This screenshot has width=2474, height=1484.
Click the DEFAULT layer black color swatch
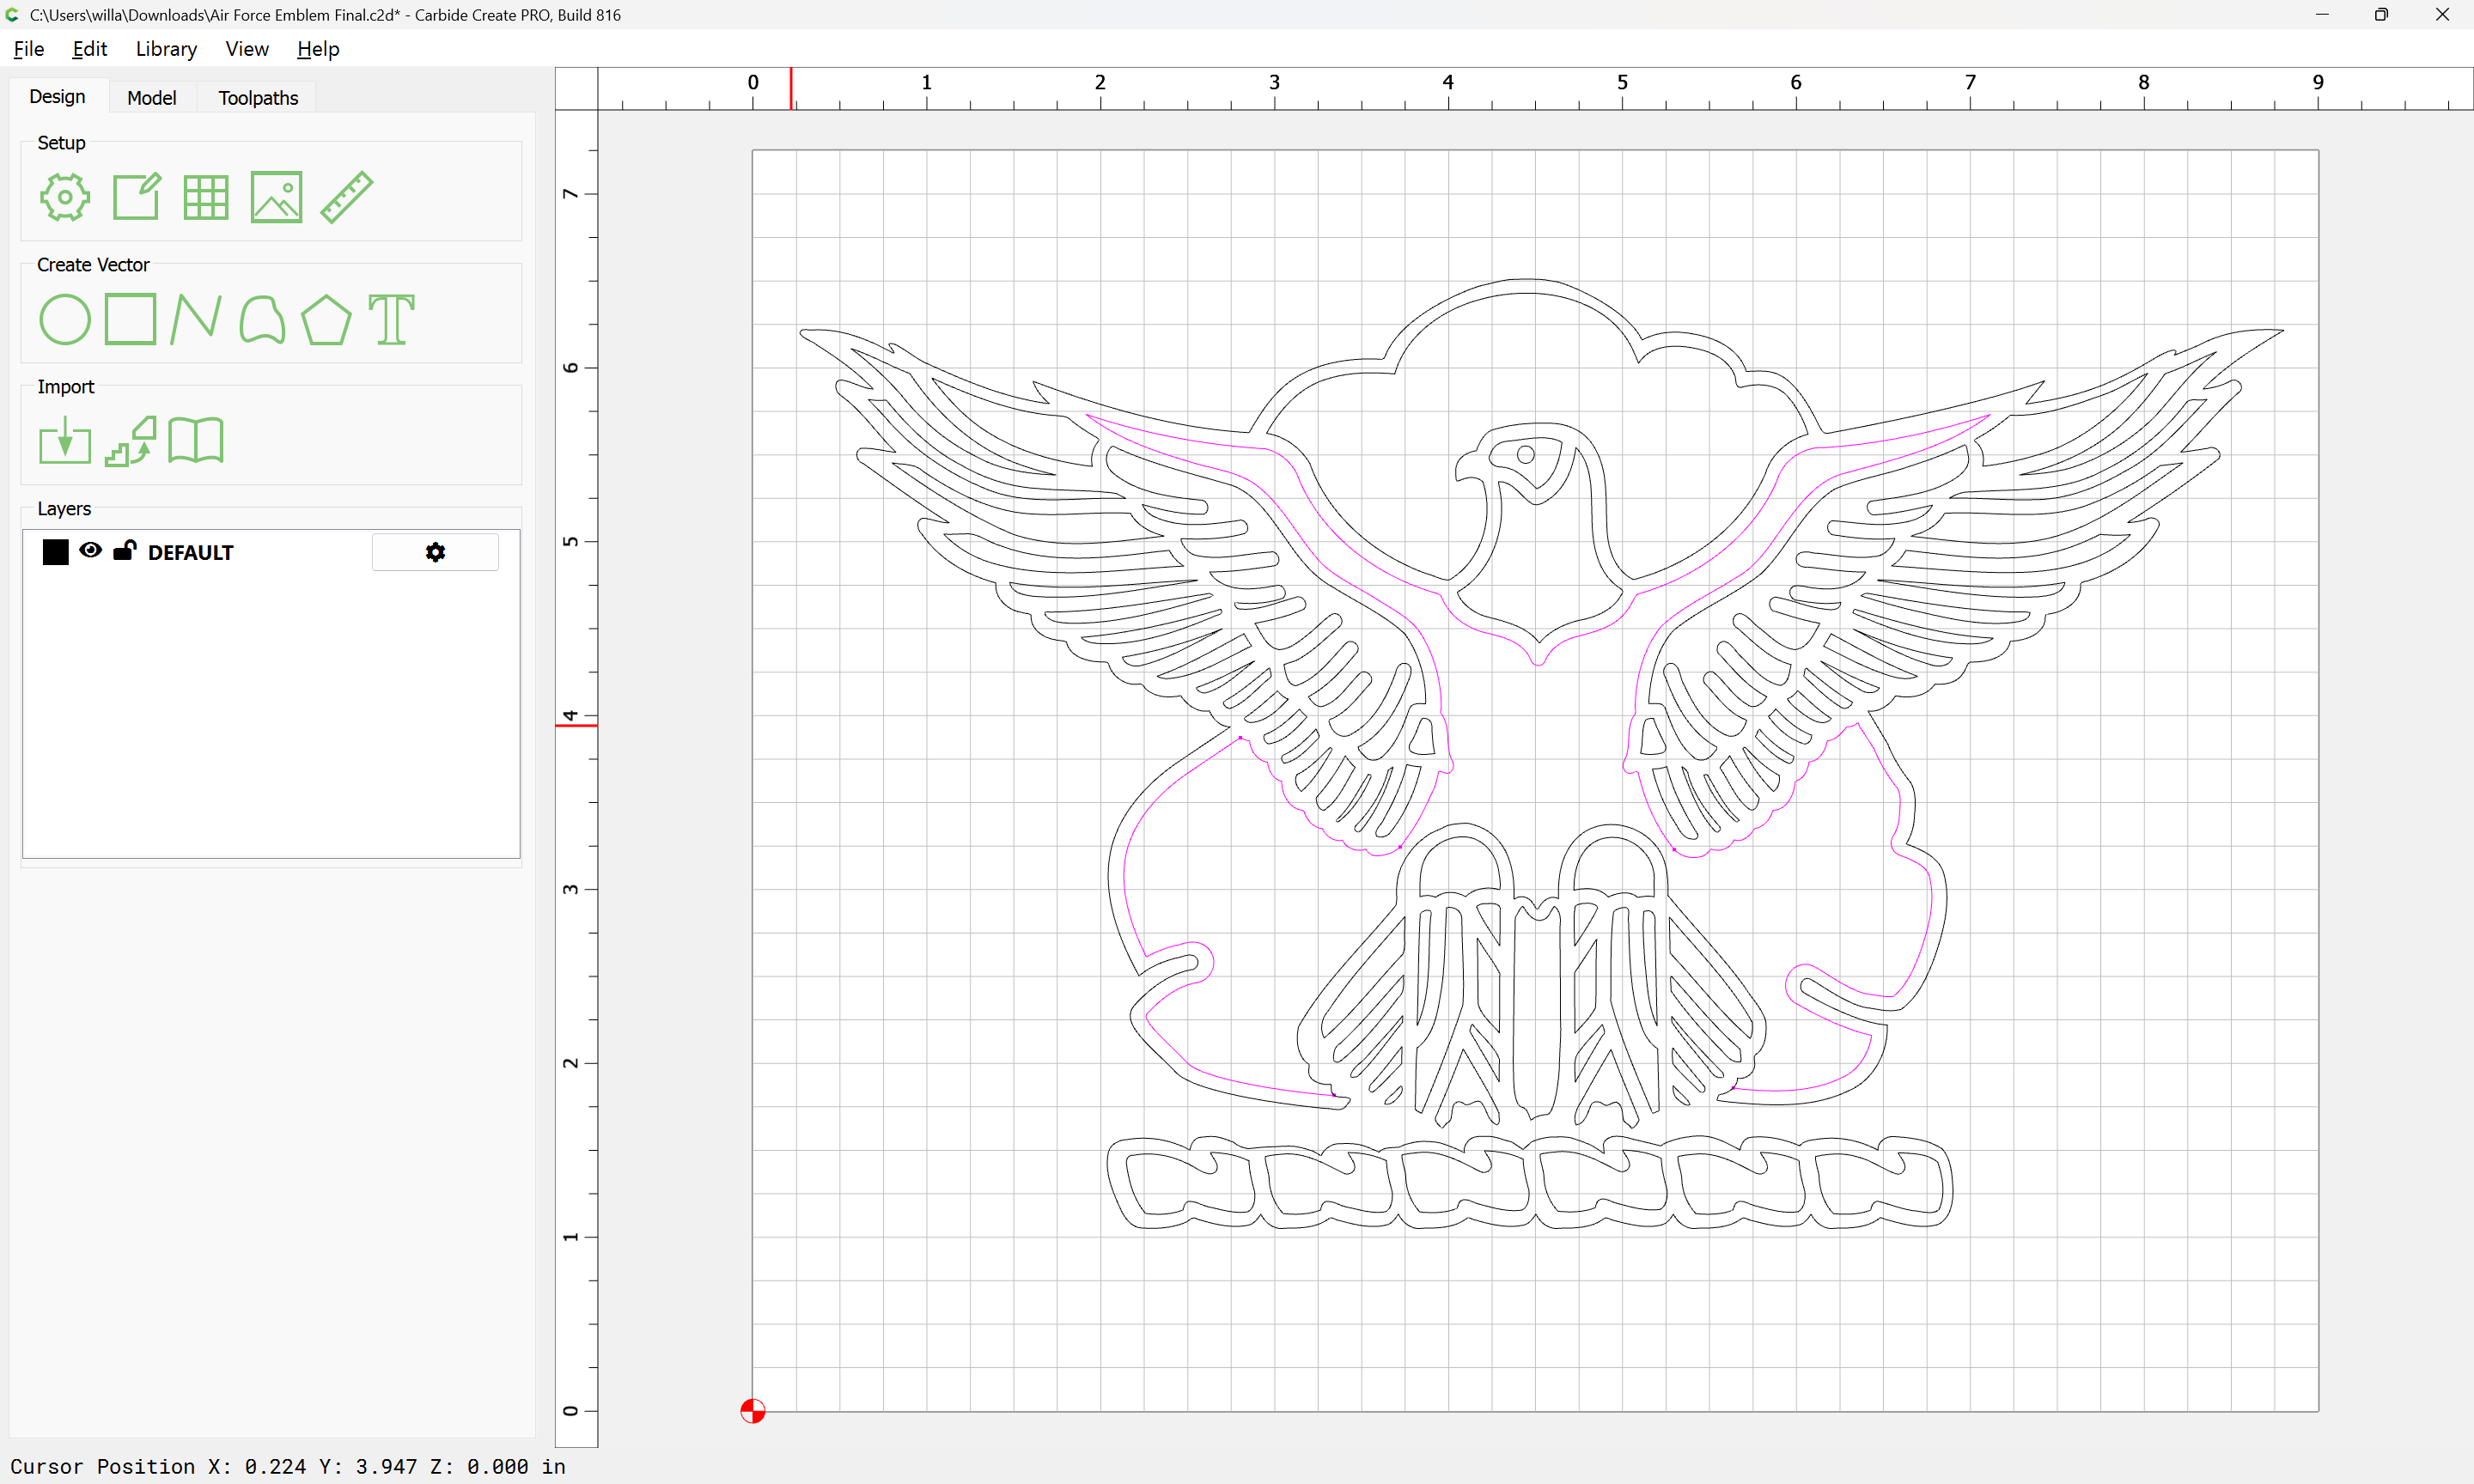(56, 552)
